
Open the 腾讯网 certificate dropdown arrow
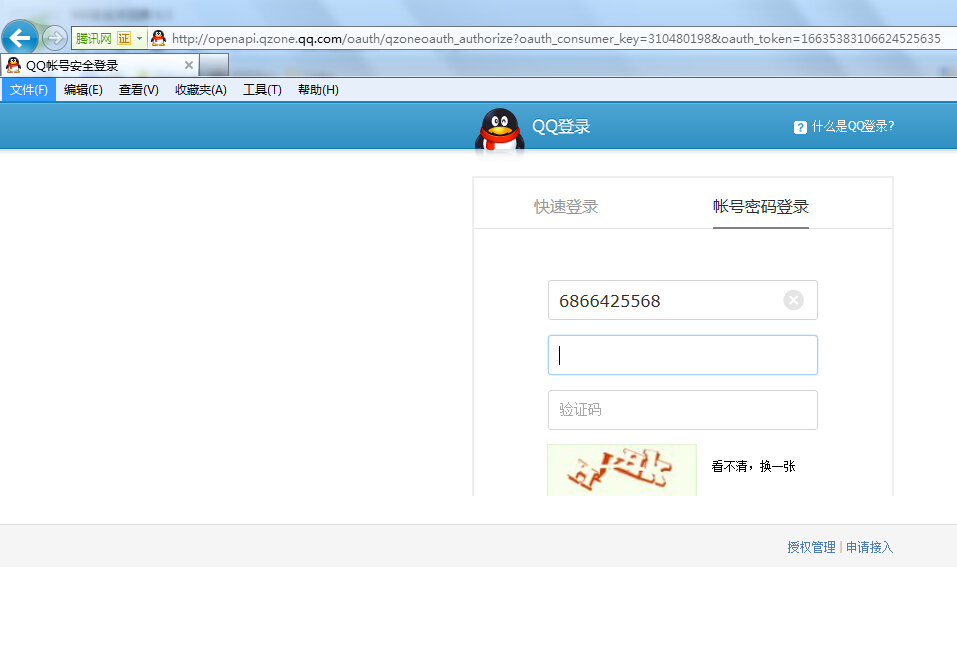[140, 38]
